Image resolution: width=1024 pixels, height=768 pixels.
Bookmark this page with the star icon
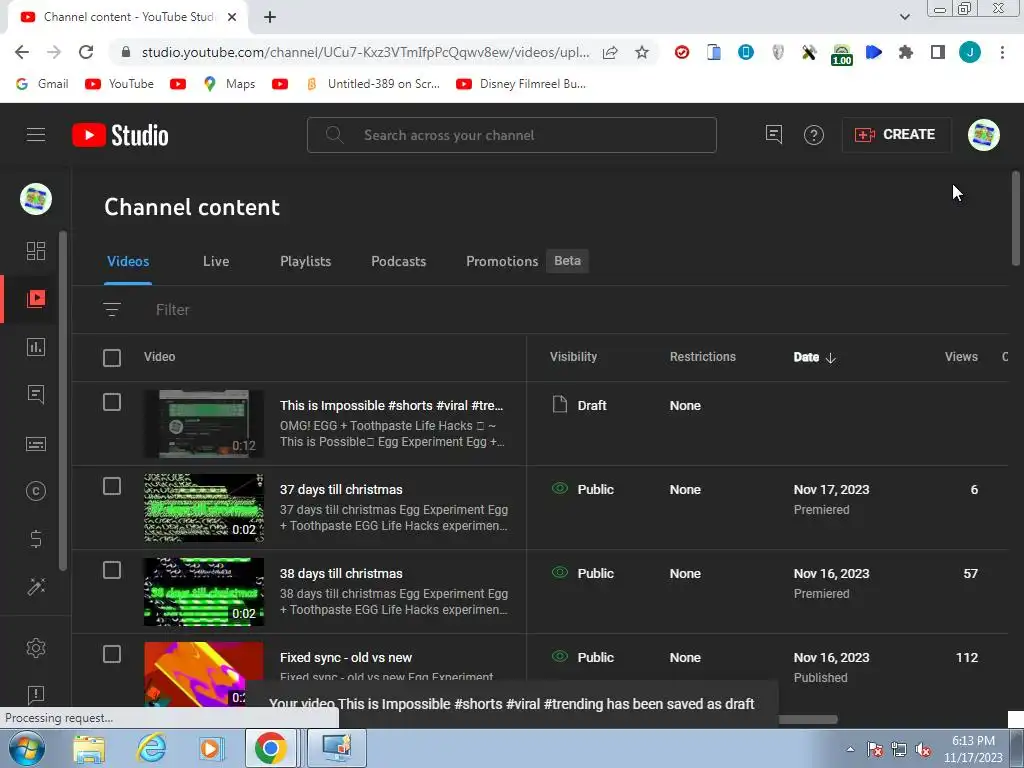pyautogui.click(x=642, y=52)
